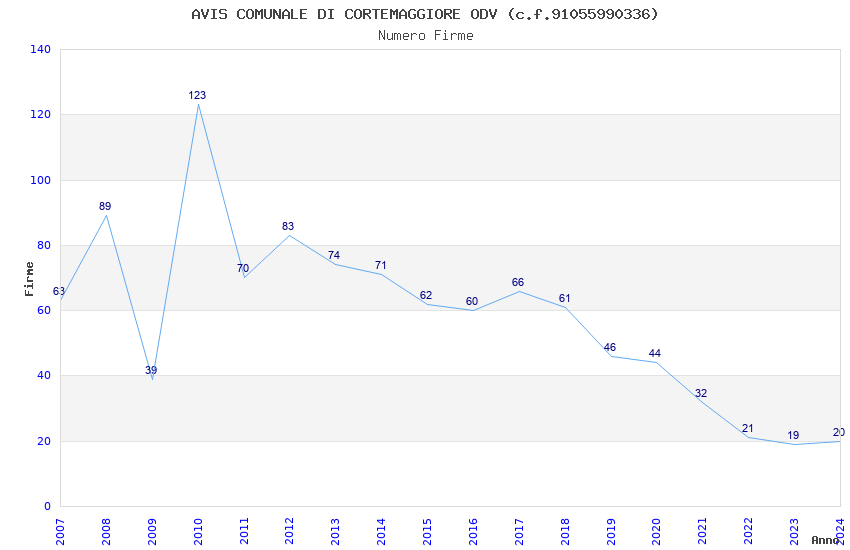Click the data label 83 for 2012
The width and height of the screenshot is (850, 550).
[x=288, y=227]
